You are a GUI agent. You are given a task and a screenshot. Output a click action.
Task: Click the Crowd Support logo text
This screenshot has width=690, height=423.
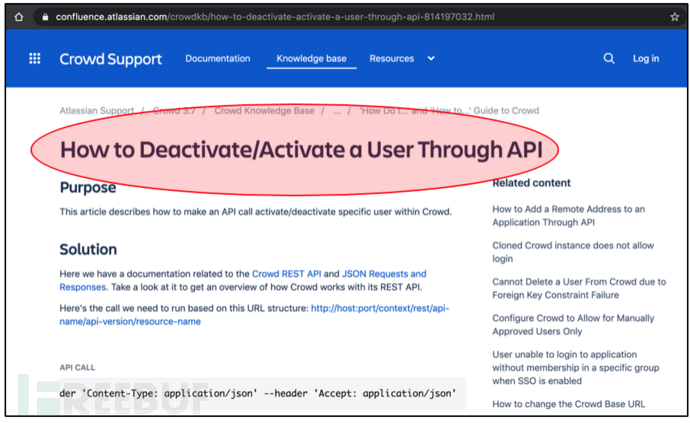point(110,59)
